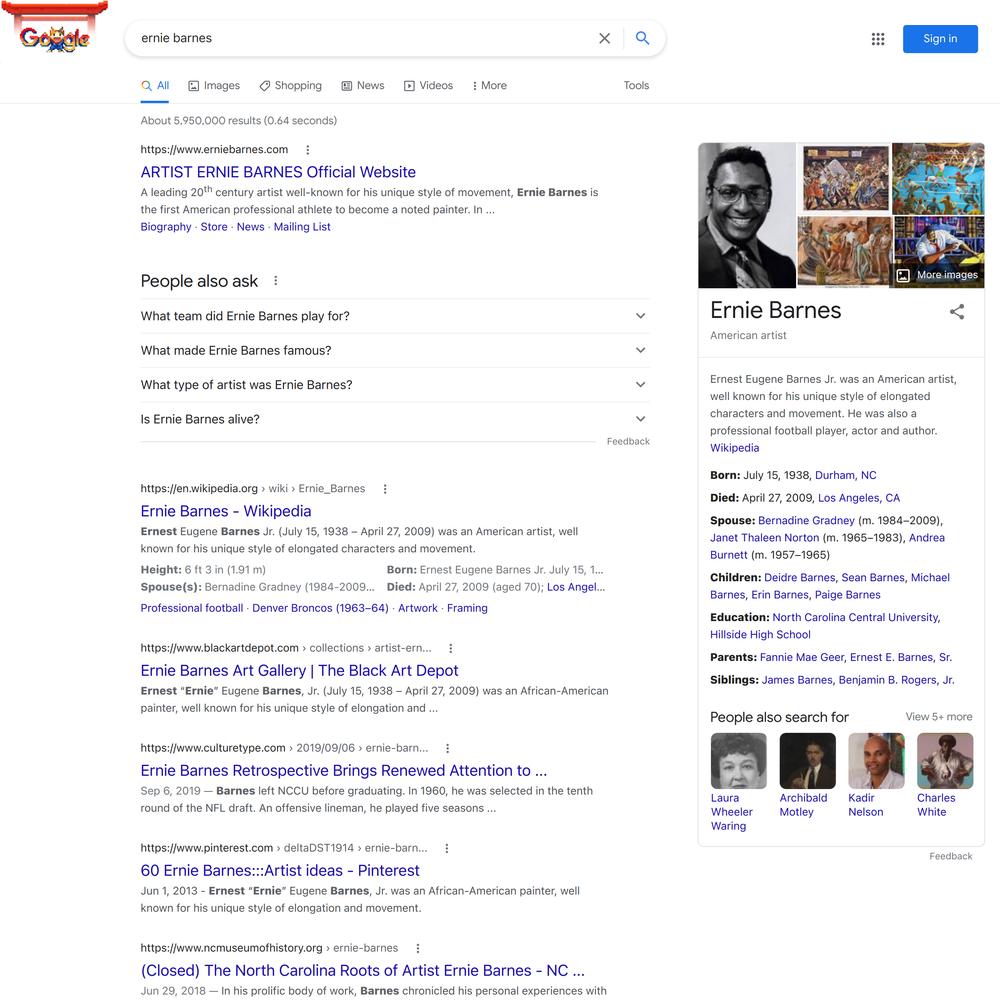
Task: Open the Denver Broncos (1963–64) sitelink
Action: [320, 608]
